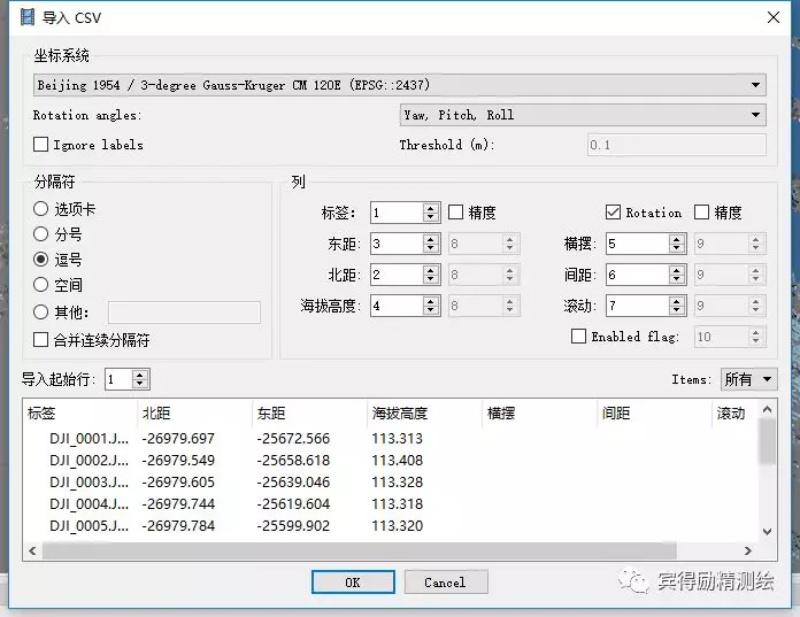Close the Import CSV dialog
The width and height of the screenshot is (800, 617).
[x=772, y=17]
